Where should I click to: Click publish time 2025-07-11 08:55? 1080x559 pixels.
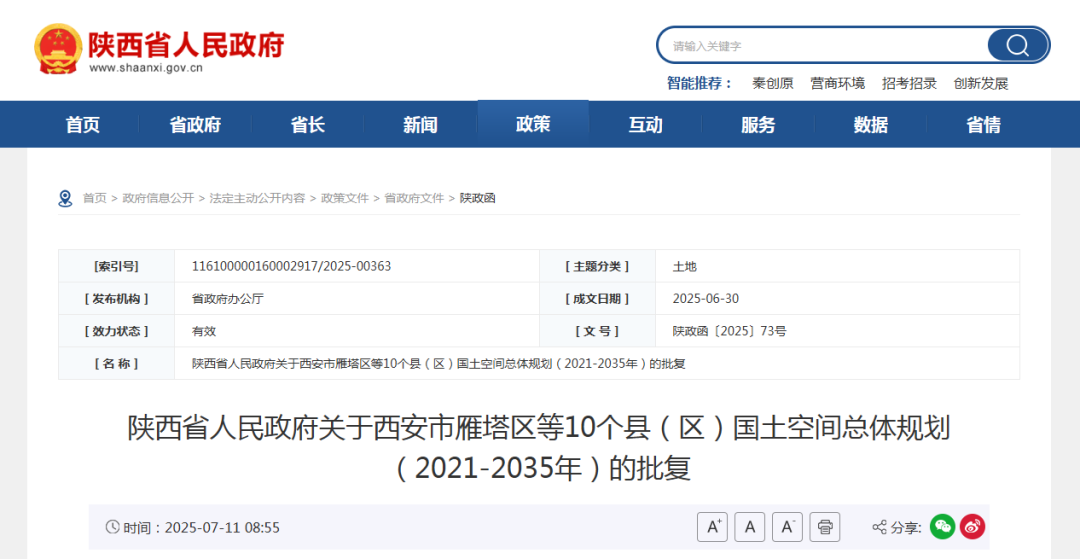tap(222, 528)
